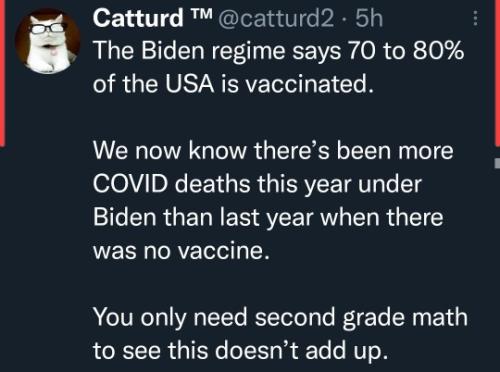
Task: Click the gray scrollbar handle at right edge
Action: tap(497, 164)
